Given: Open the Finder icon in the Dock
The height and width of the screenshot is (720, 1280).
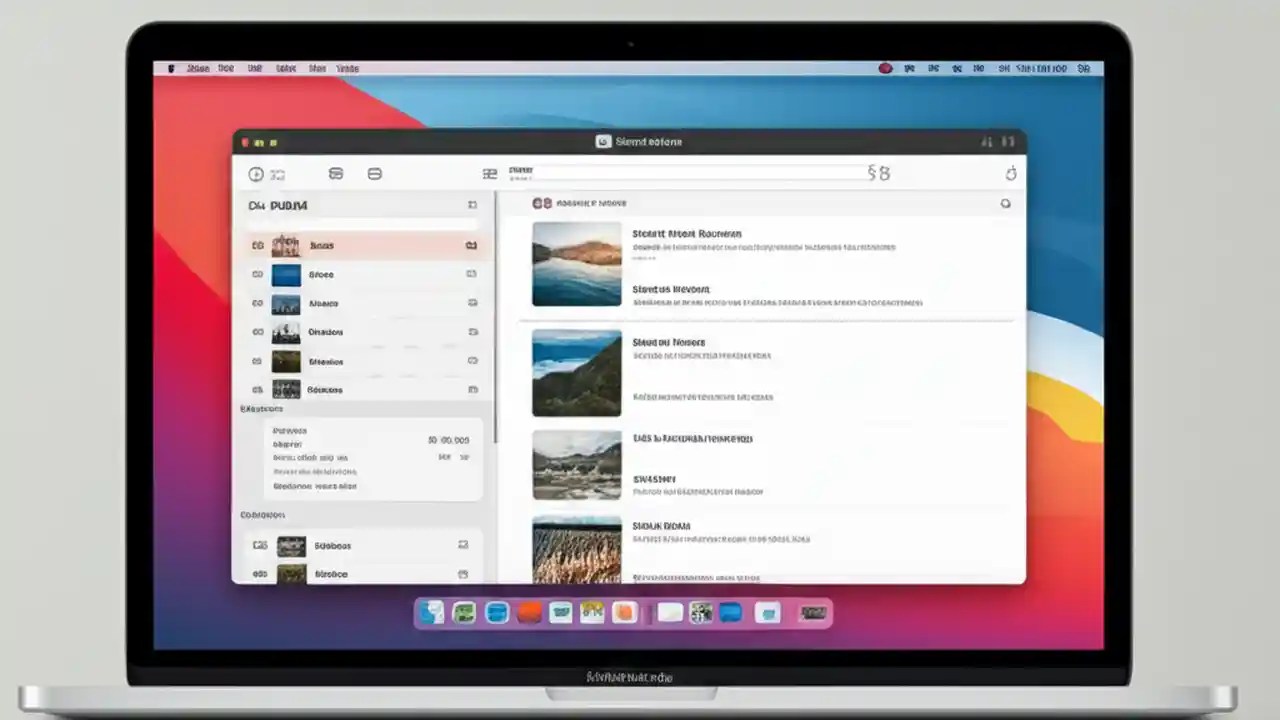Looking at the screenshot, I should click(x=431, y=613).
